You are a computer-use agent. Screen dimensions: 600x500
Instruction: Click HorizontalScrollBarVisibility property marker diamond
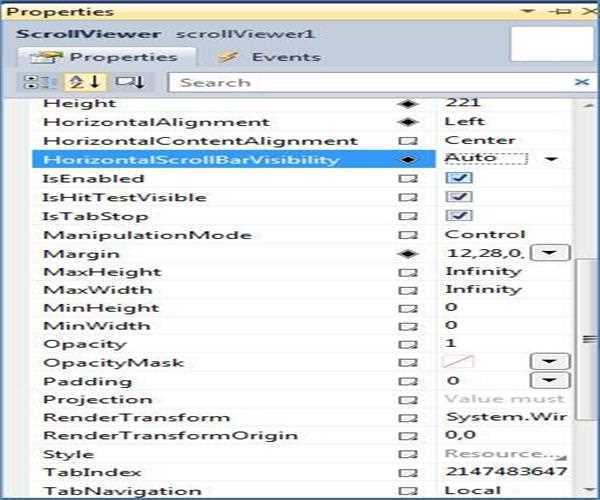(408, 160)
